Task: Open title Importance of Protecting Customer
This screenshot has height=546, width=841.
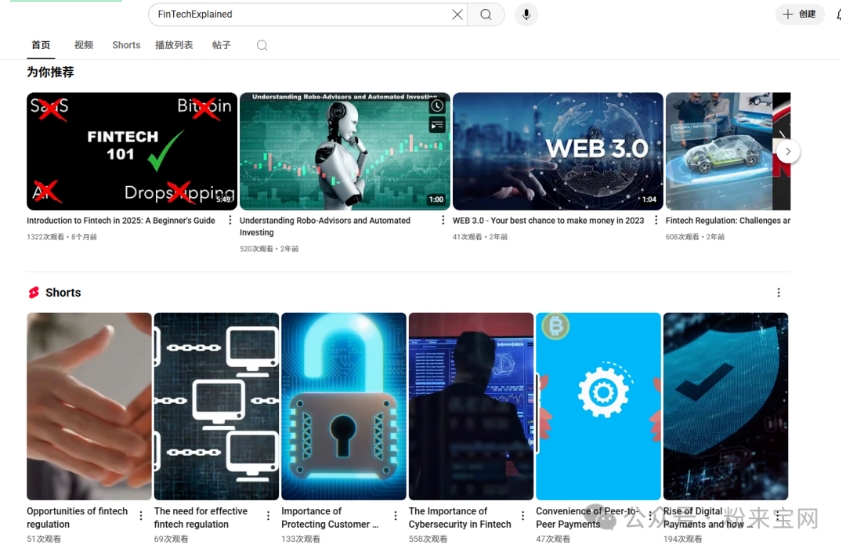Action: [x=330, y=518]
